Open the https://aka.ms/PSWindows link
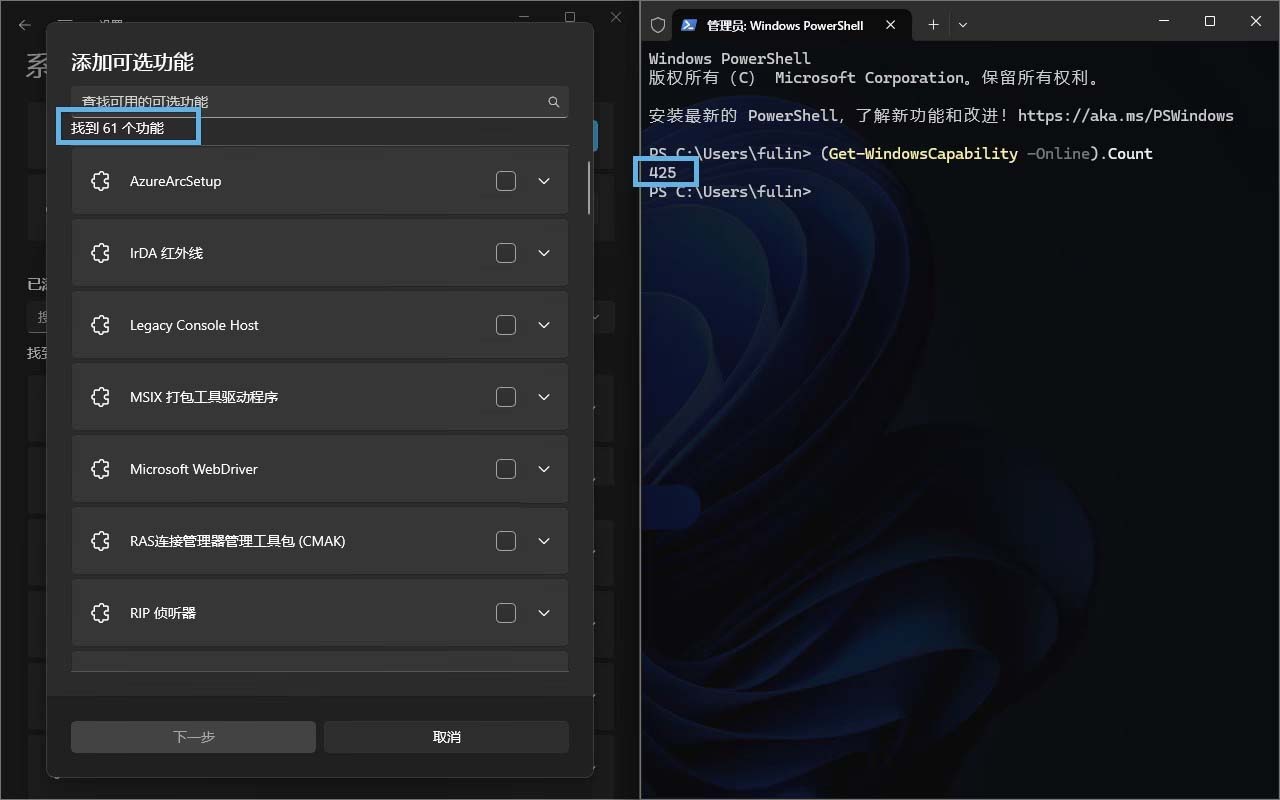 point(1126,116)
